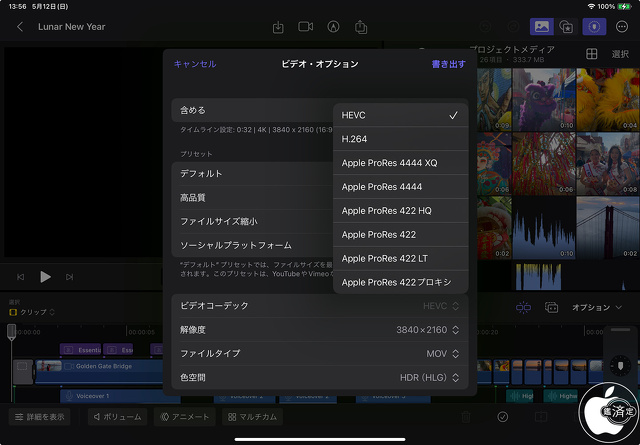Image resolution: width=640 pixels, height=445 pixels.
Task: Select the Golden Gate Bridge clip in timeline
Action: pyautogui.click(x=99, y=371)
